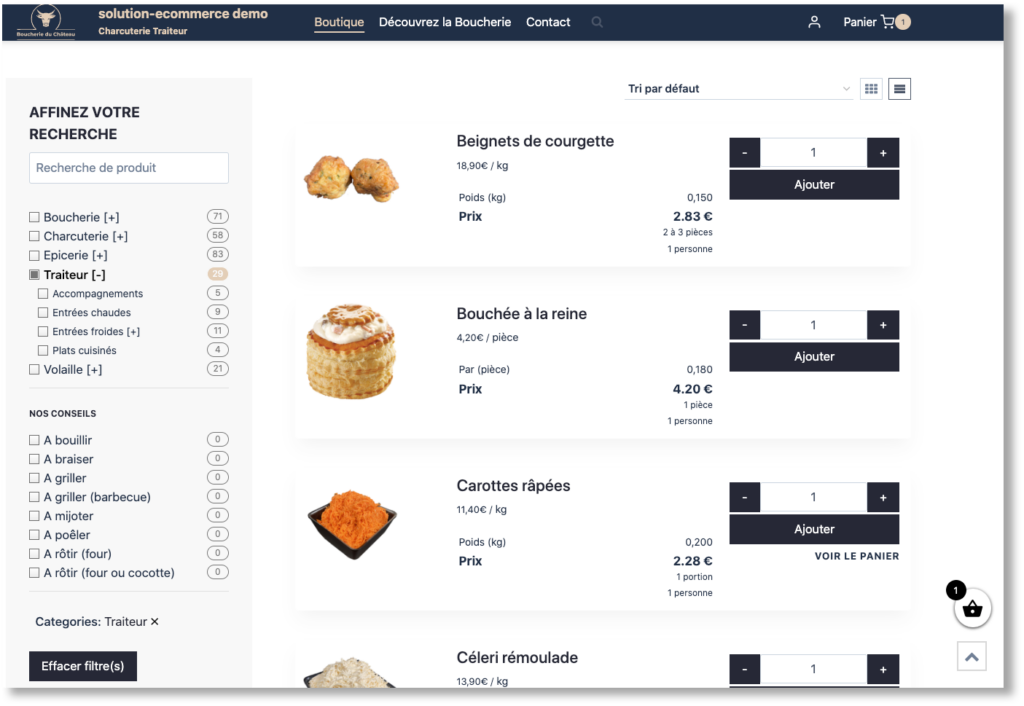This screenshot has height=706, width=1024.
Task: Click the back-to-top arrow button
Action: coord(972,656)
